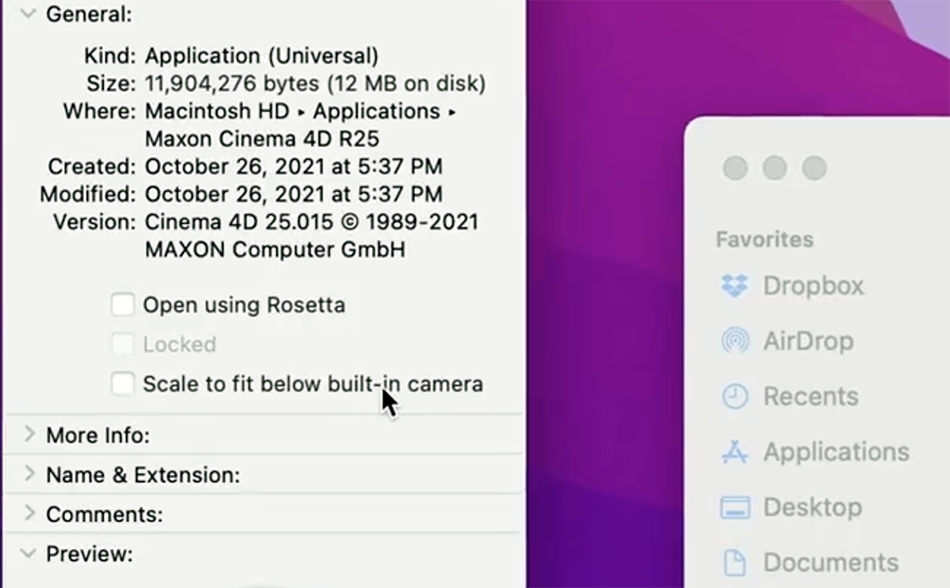Click the Recents clock icon
Viewport: 950px width, 588px height.
coord(735,397)
